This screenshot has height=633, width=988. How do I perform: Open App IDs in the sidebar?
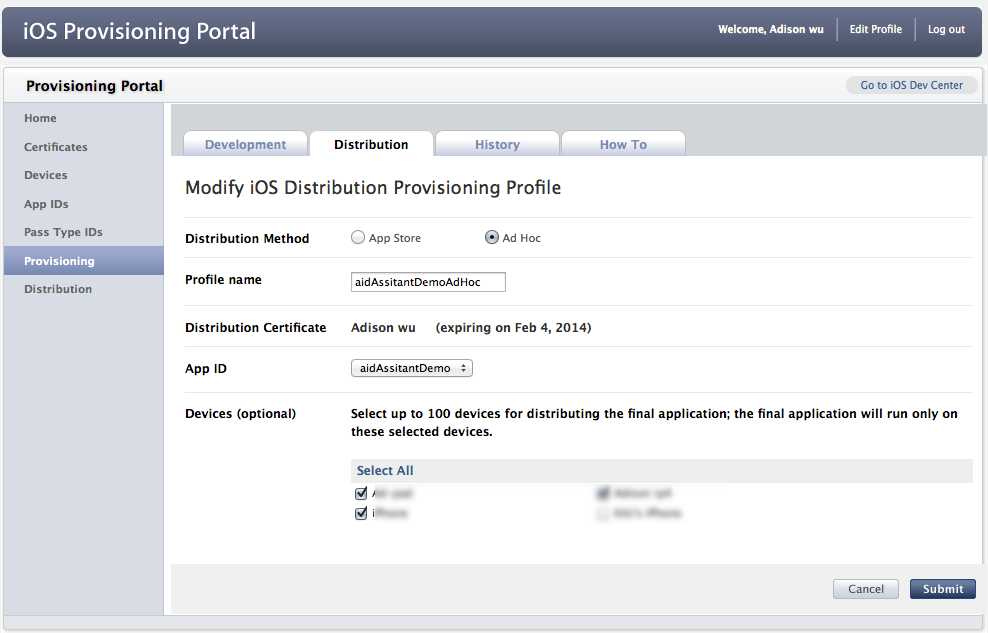(x=46, y=204)
